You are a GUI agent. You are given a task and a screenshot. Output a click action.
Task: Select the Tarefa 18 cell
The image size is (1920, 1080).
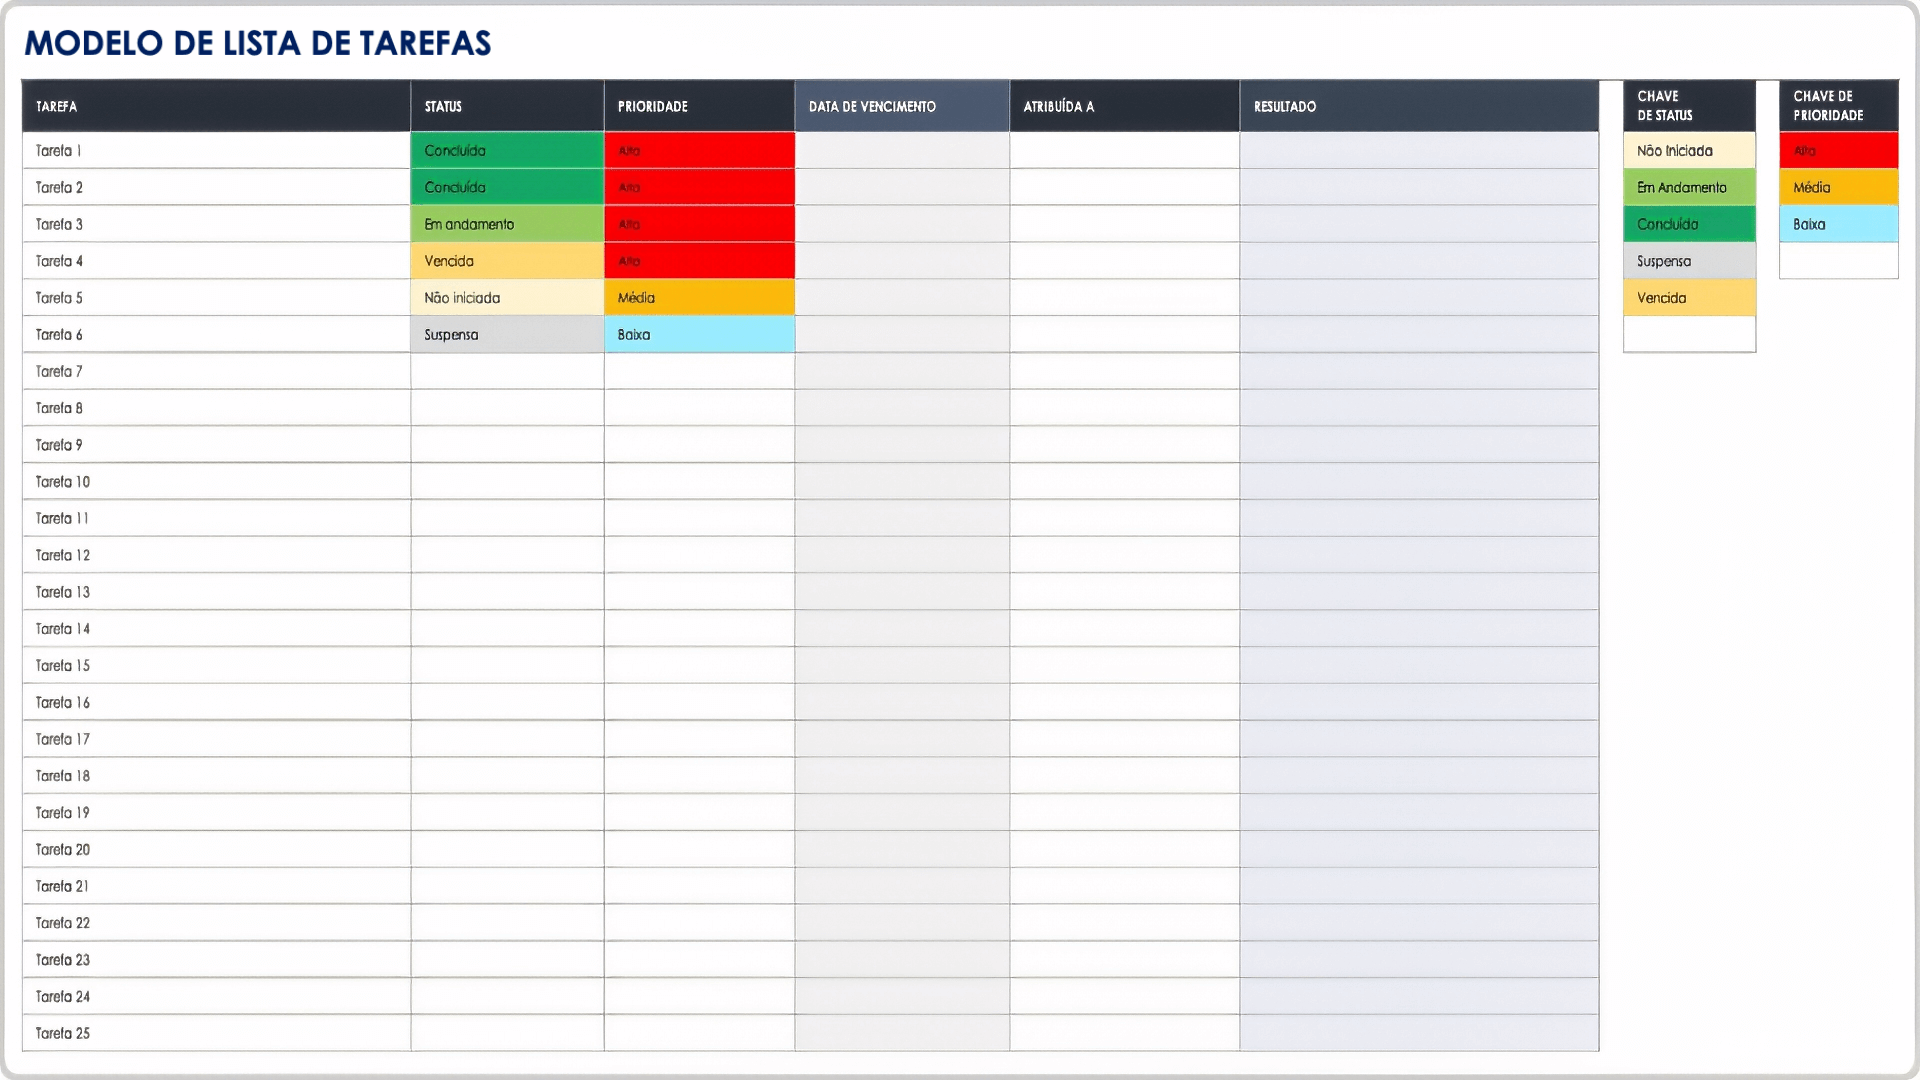pos(216,775)
